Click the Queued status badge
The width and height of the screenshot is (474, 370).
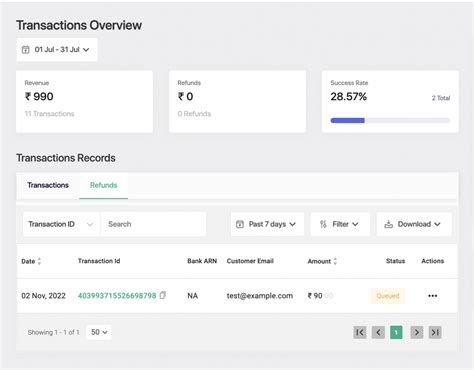(388, 296)
